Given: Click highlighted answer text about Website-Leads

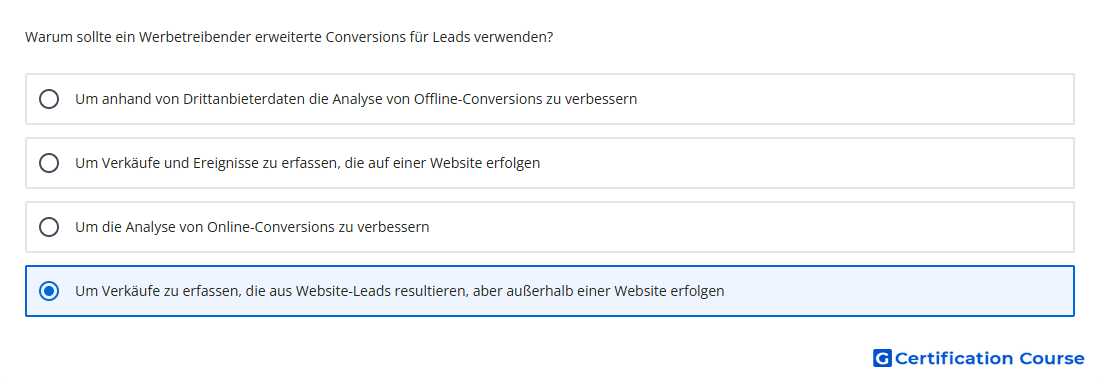Looking at the screenshot, I should pos(399,291).
